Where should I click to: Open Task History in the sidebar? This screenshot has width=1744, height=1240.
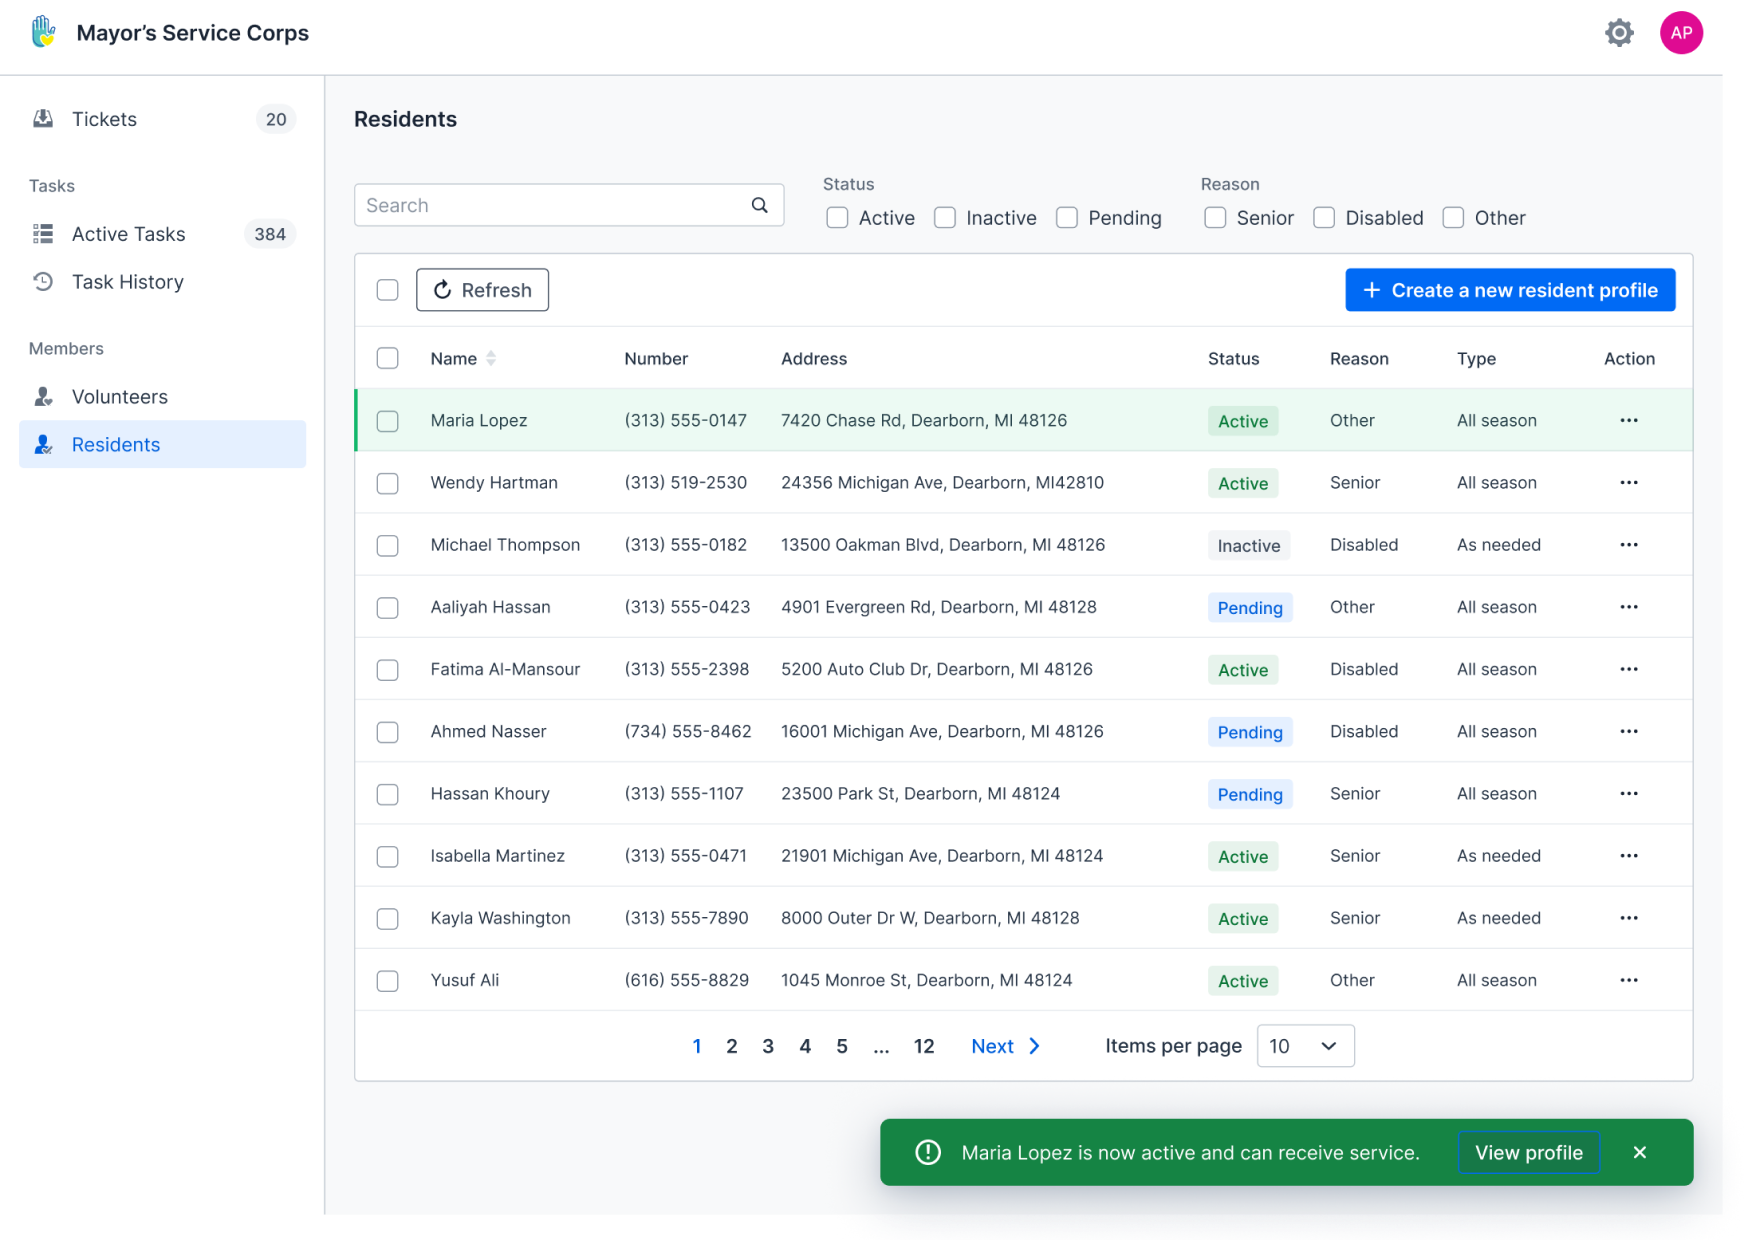(162, 282)
